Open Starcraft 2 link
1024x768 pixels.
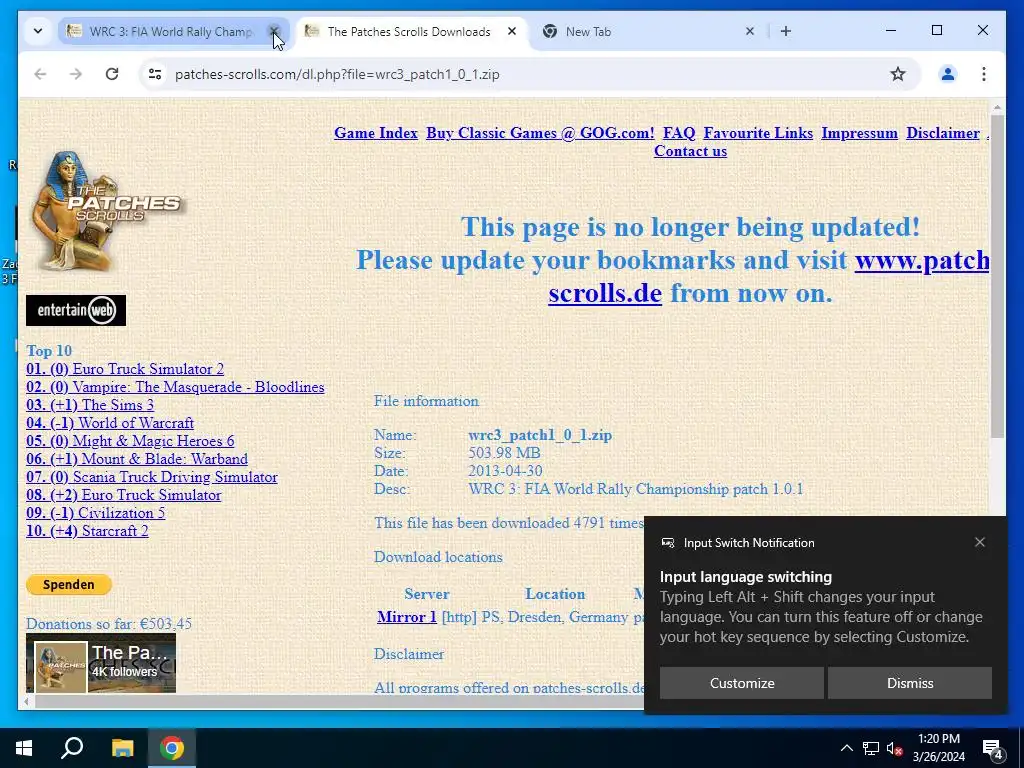tap(87, 531)
